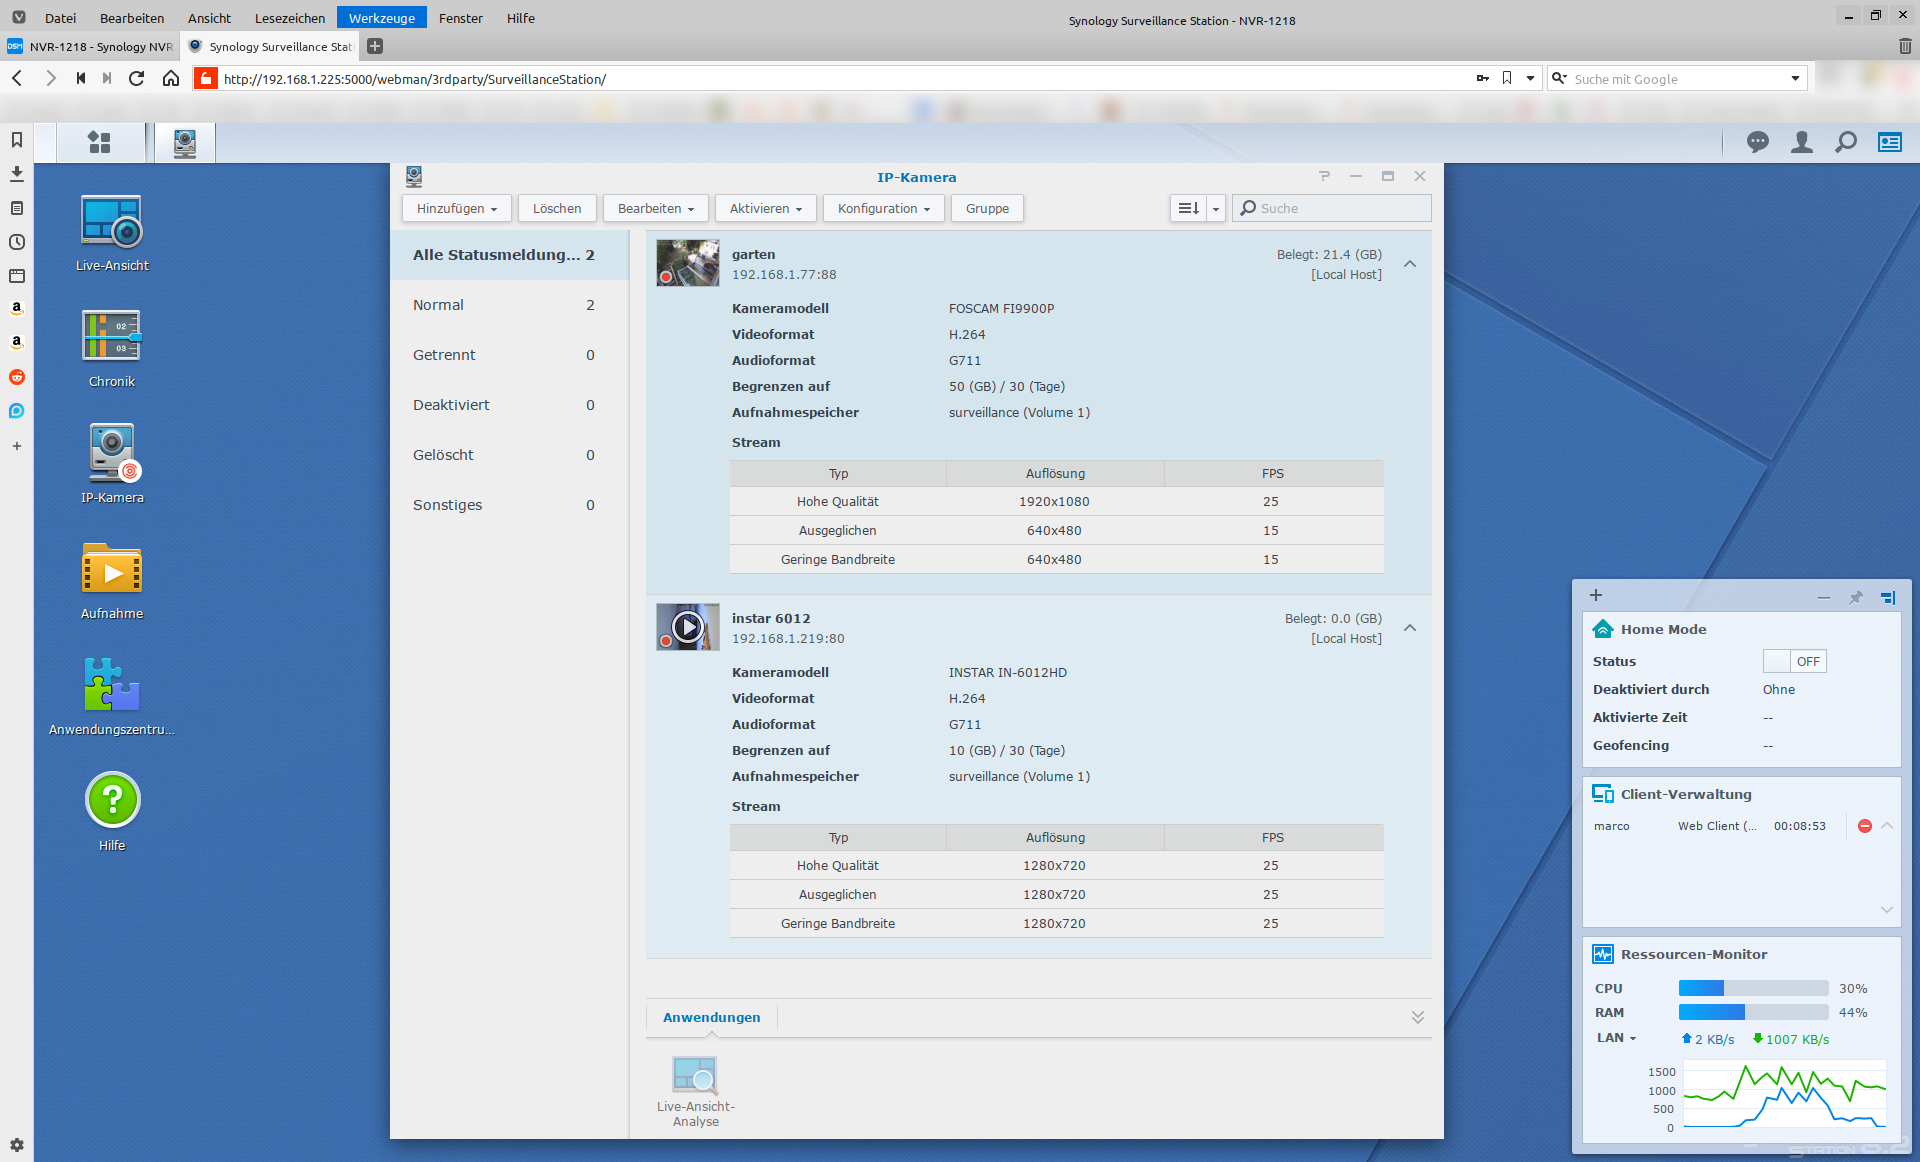Select the Sonstiges status filter

pos(509,505)
